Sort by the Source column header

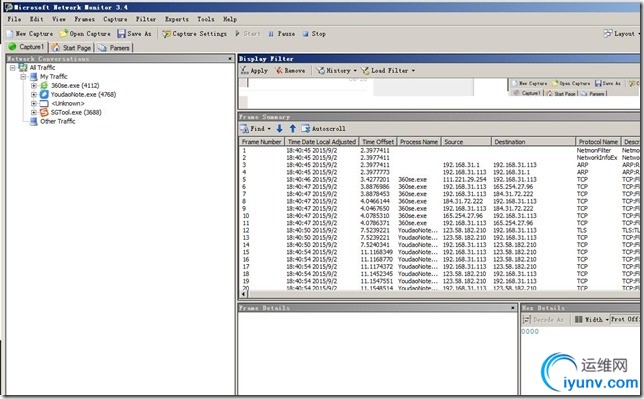point(466,142)
